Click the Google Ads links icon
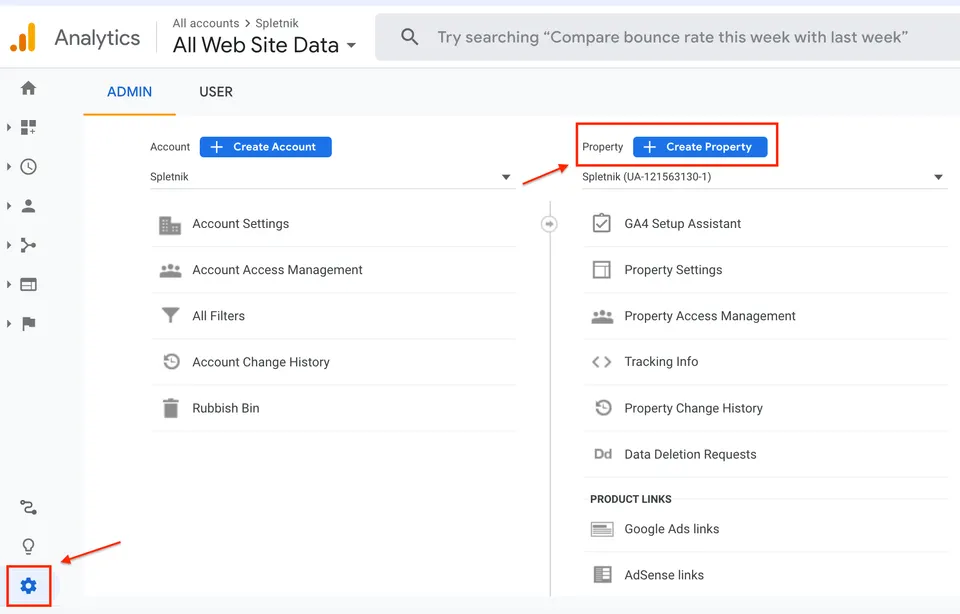The height and width of the screenshot is (614, 960). (602, 529)
